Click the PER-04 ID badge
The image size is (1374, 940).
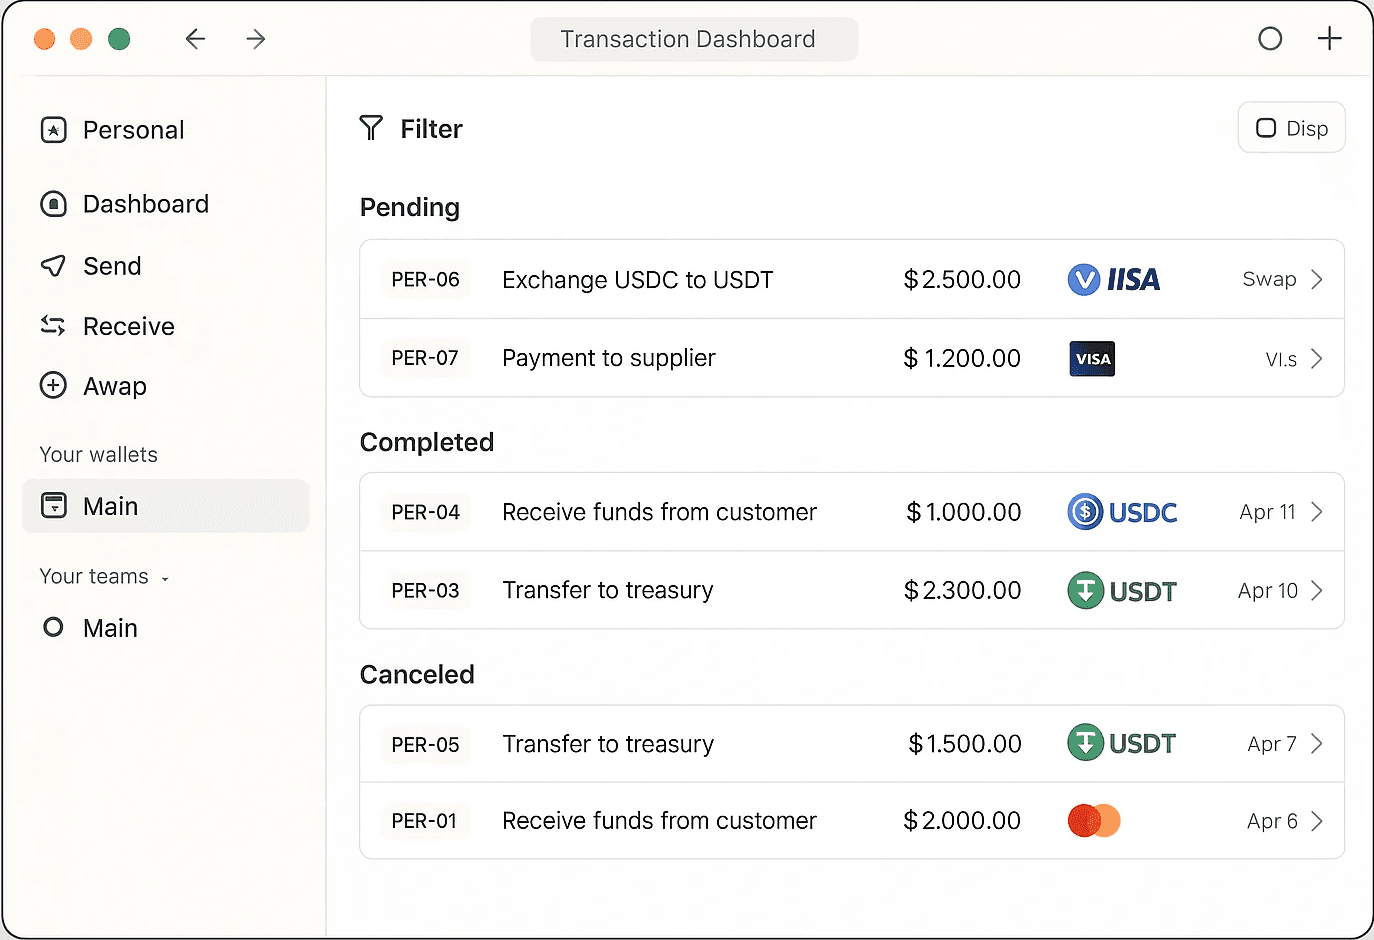click(425, 512)
